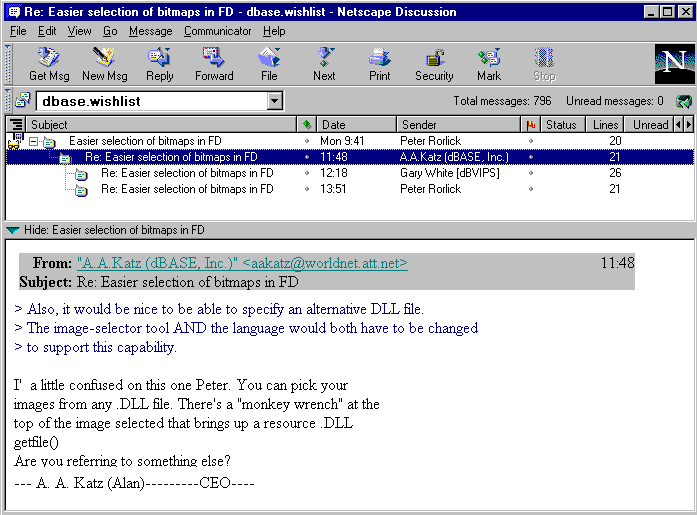Click the File toolbar icon
697x515 pixels.
[269, 63]
